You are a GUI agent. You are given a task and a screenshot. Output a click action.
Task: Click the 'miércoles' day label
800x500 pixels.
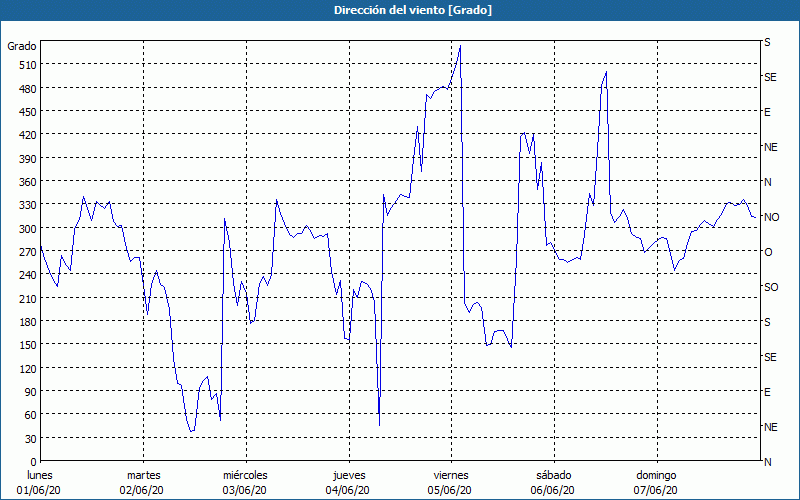click(x=245, y=476)
